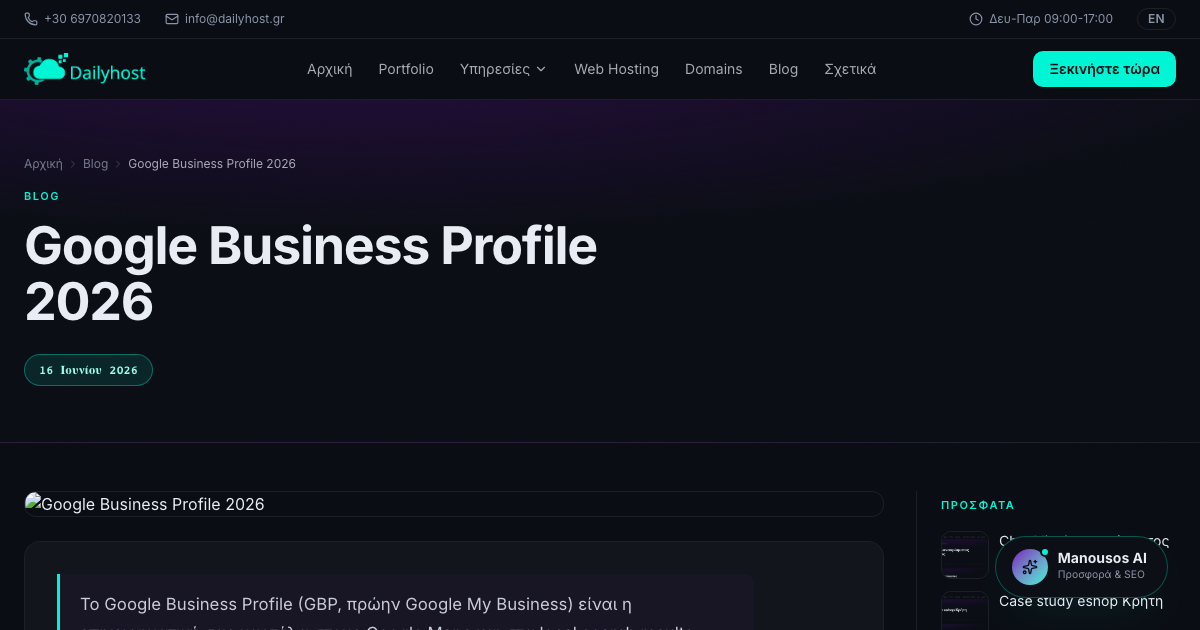
Task: Open the Σχετικά nav item
Action: click(850, 69)
